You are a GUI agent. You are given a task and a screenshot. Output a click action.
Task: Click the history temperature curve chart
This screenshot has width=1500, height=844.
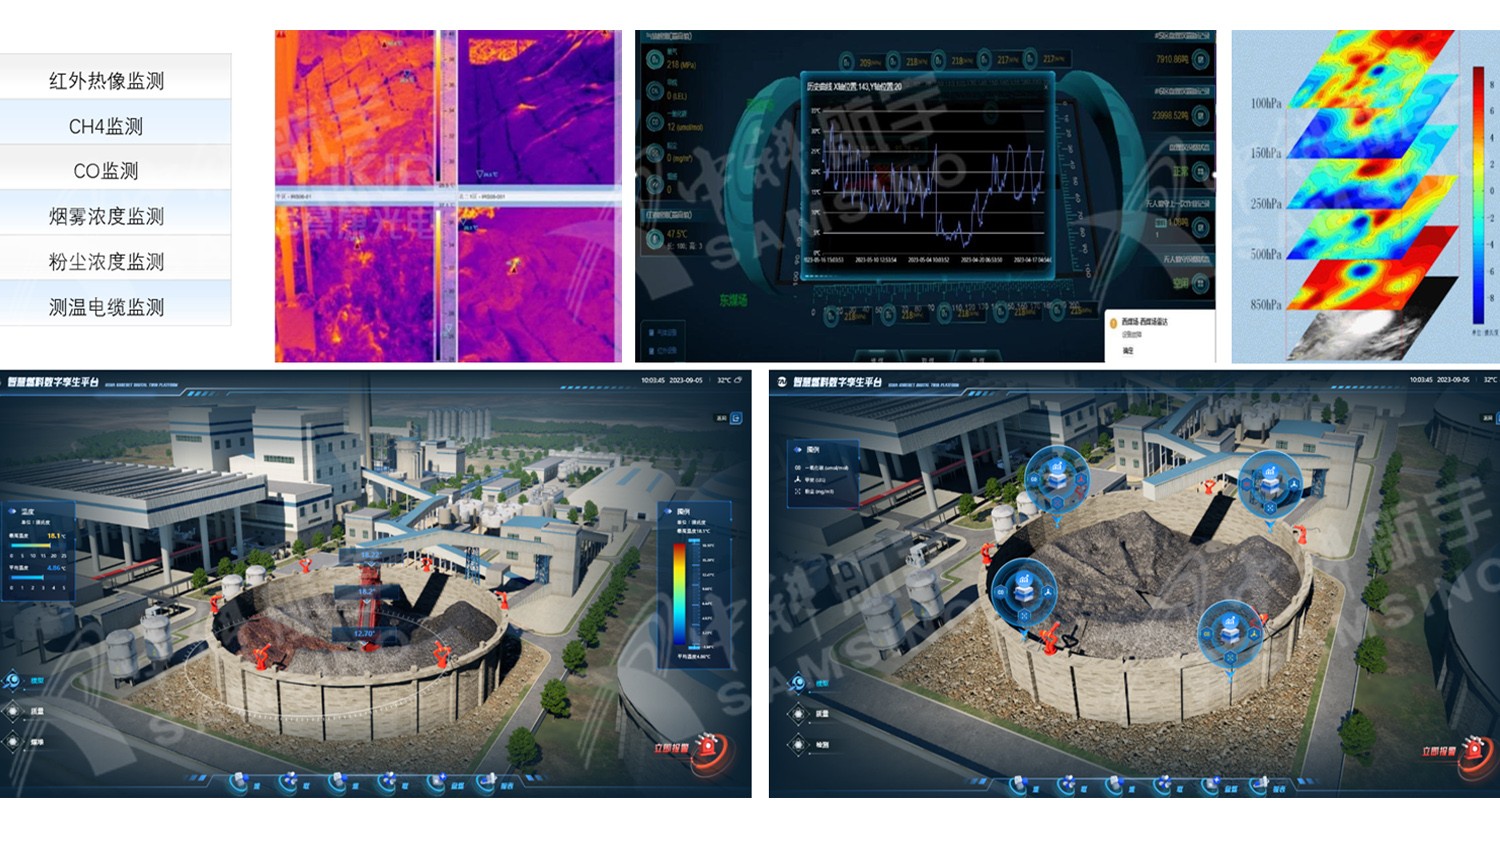click(x=927, y=179)
